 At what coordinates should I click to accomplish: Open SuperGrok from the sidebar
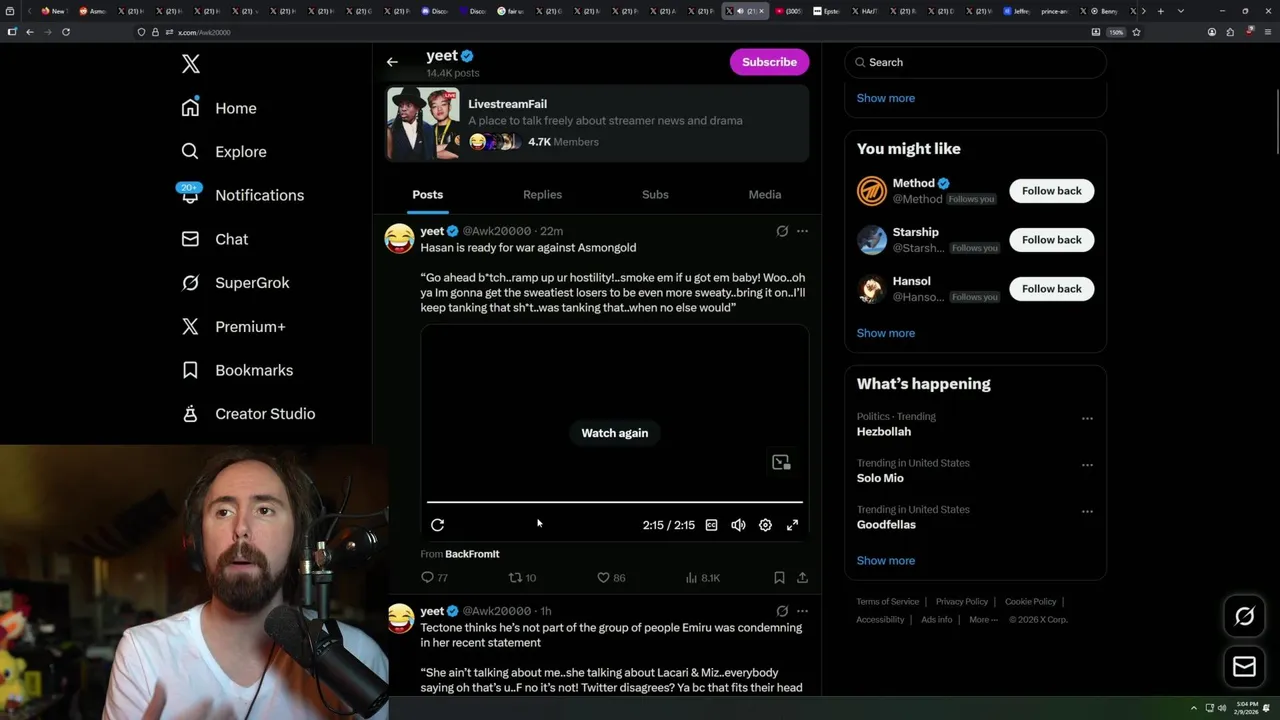click(x=235, y=283)
